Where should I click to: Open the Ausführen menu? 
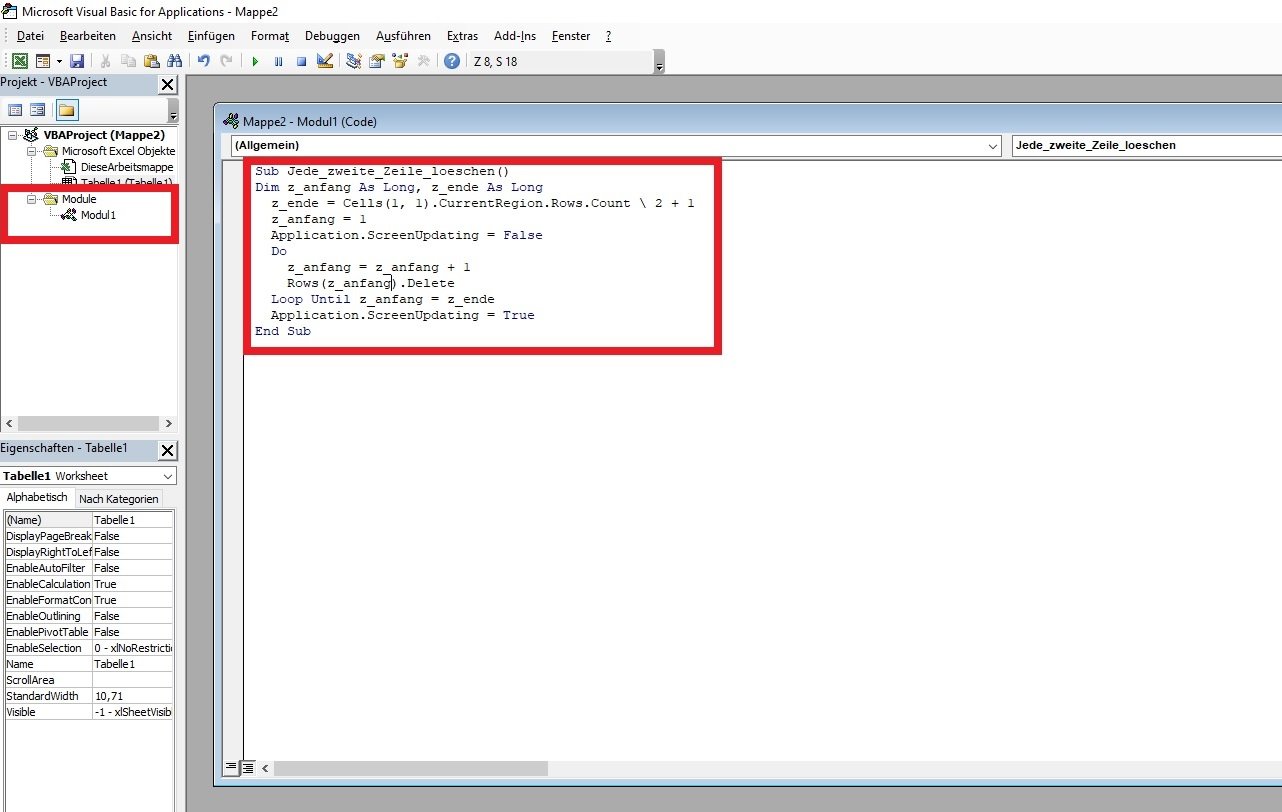(403, 36)
